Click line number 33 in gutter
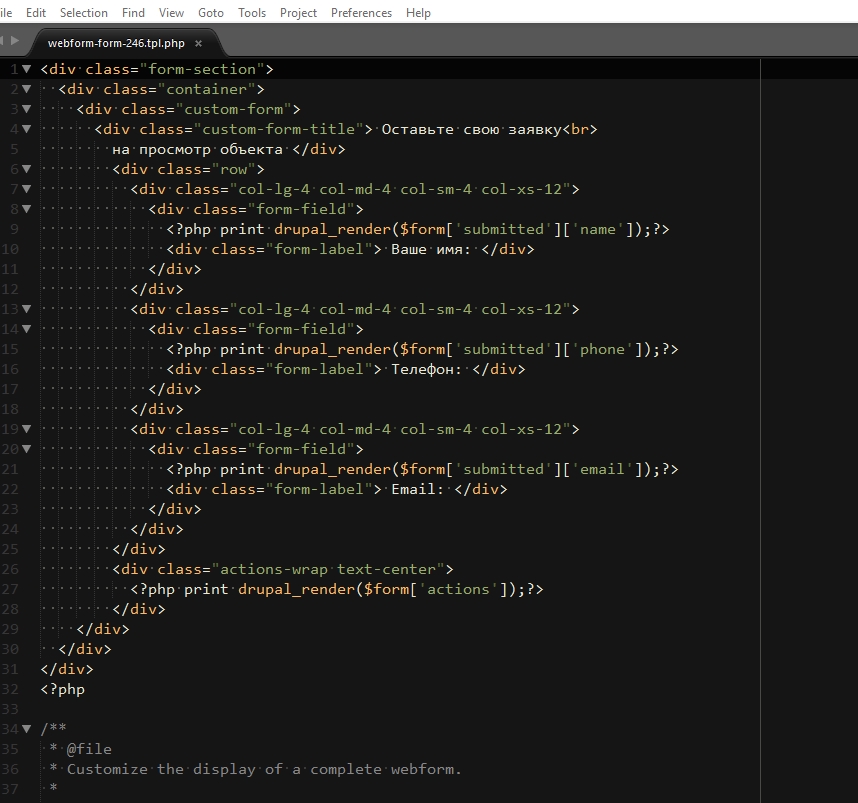 [10, 709]
